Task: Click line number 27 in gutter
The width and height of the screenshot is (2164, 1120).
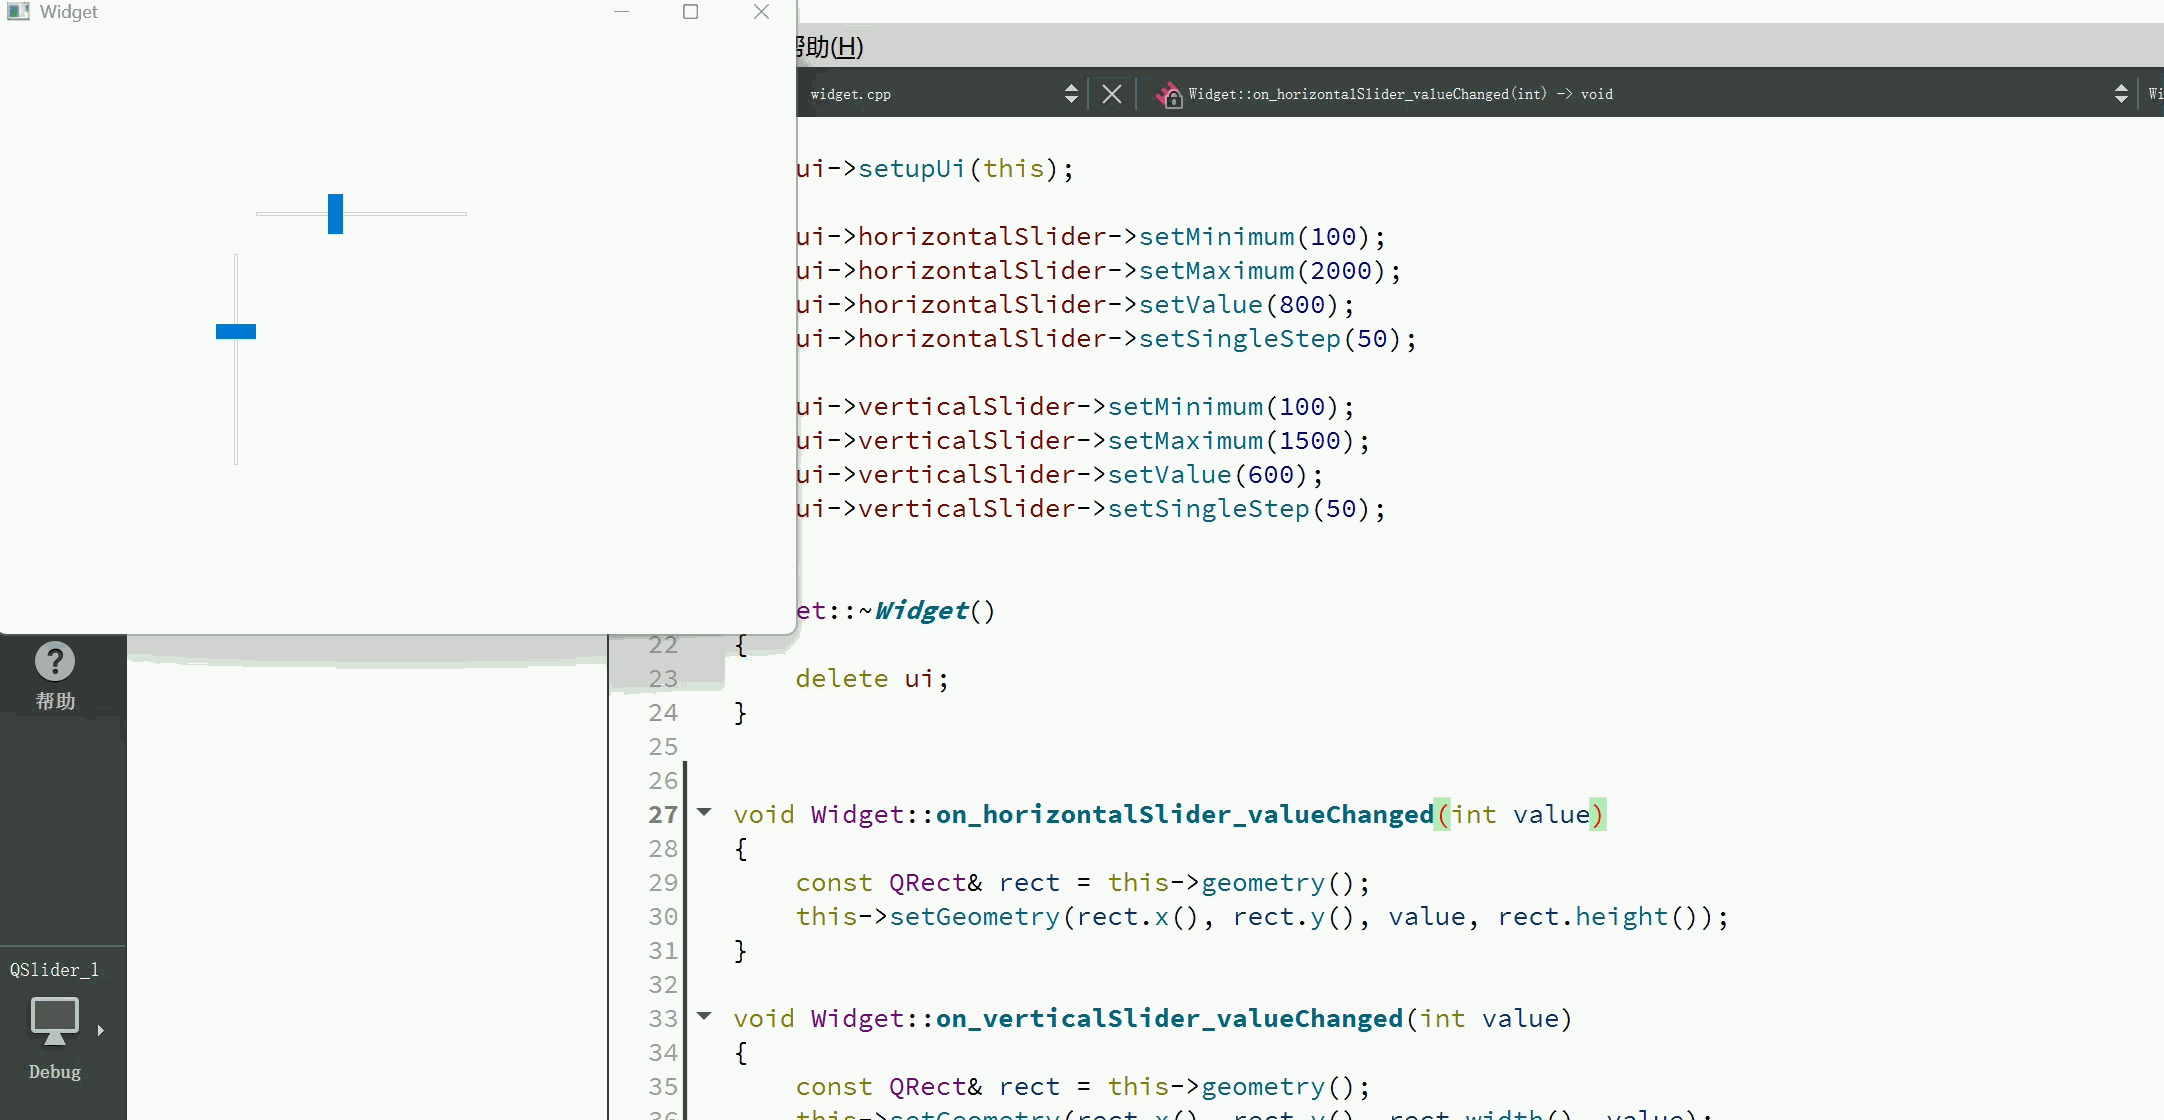Action: click(662, 815)
